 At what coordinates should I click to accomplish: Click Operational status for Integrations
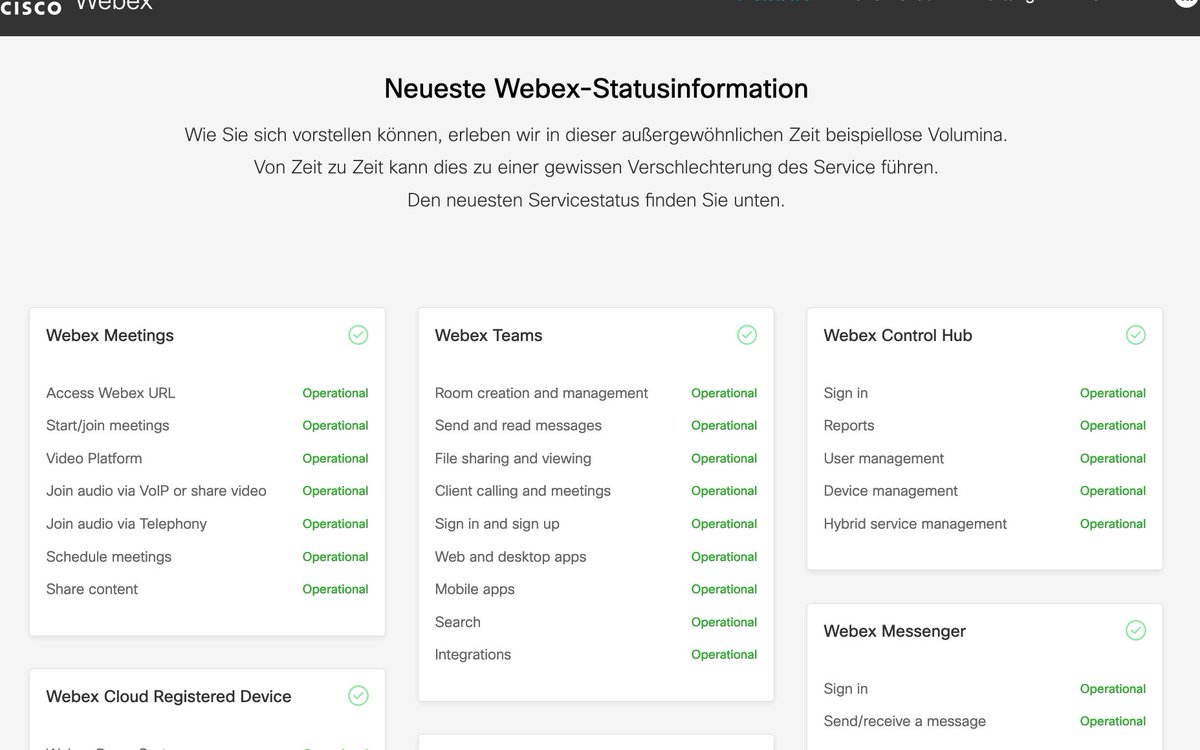point(724,655)
